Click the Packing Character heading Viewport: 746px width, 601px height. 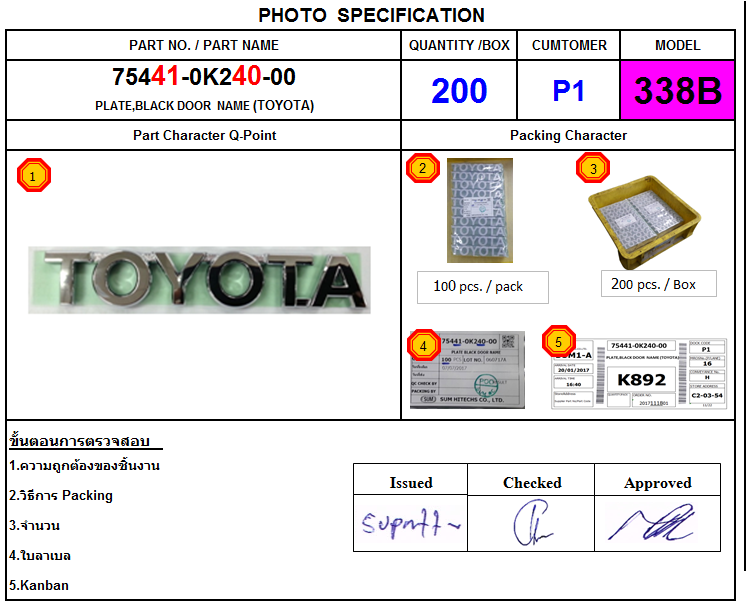pos(568,136)
